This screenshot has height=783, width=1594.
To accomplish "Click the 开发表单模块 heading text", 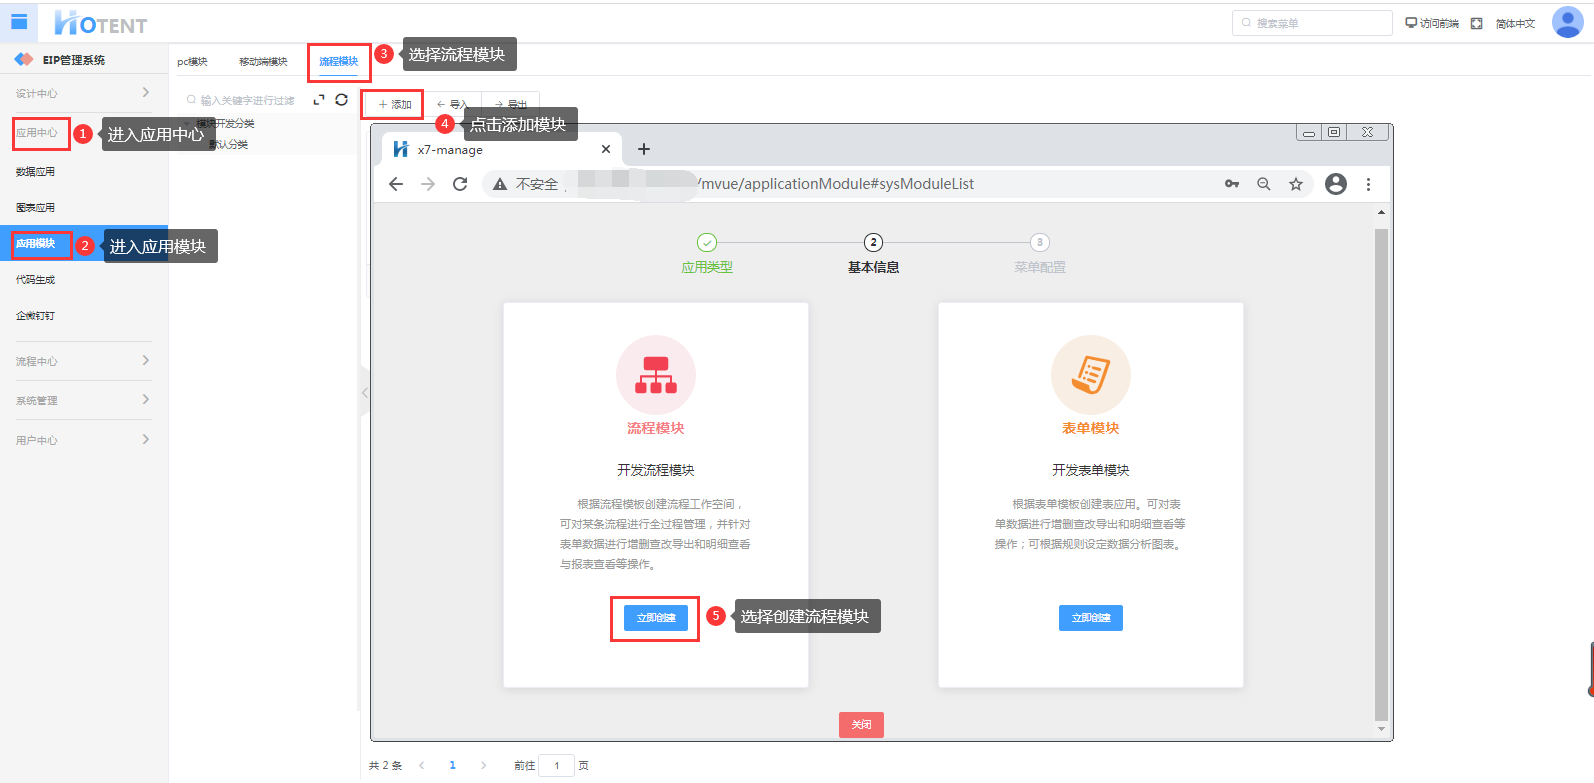I will [1091, 471].
